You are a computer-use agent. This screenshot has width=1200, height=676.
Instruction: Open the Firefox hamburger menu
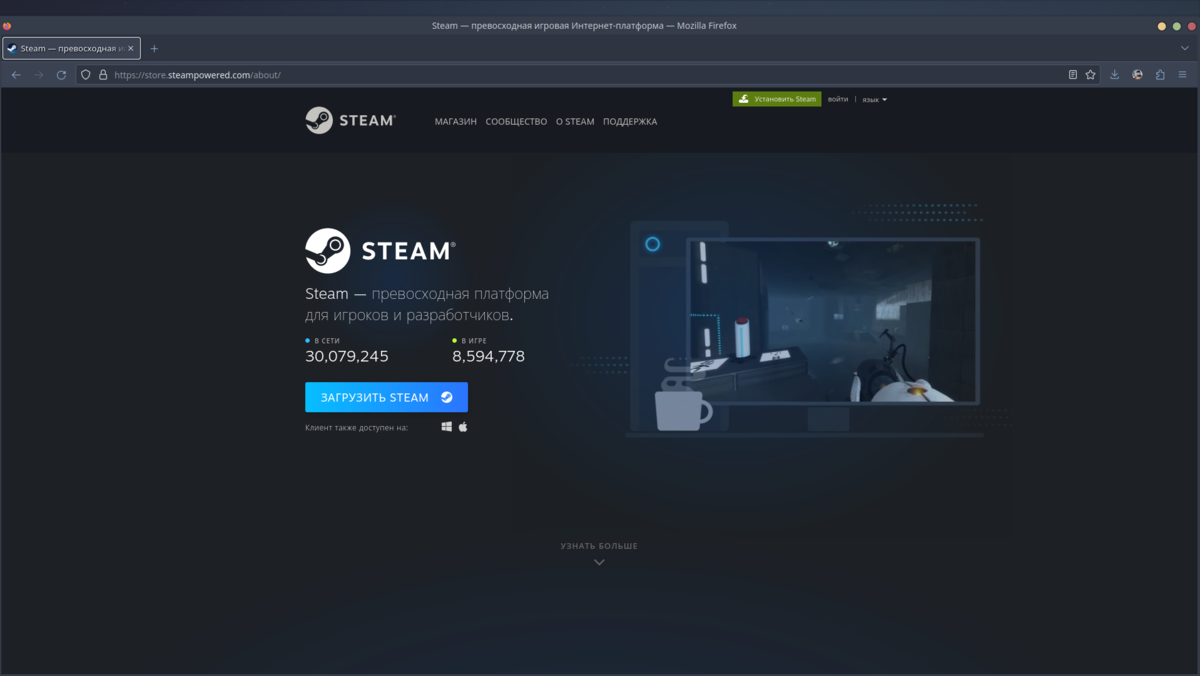(1183, 75)
